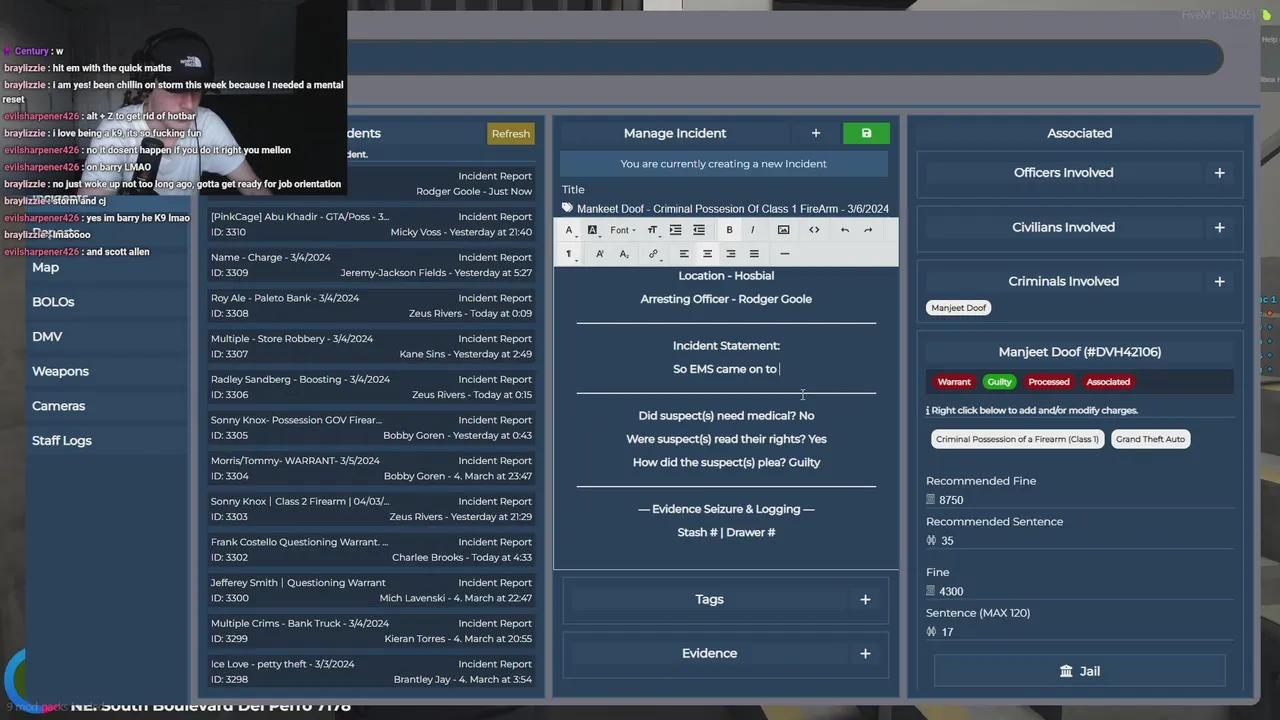
Task: Open the code view icon
Action: tap(814, 230)
